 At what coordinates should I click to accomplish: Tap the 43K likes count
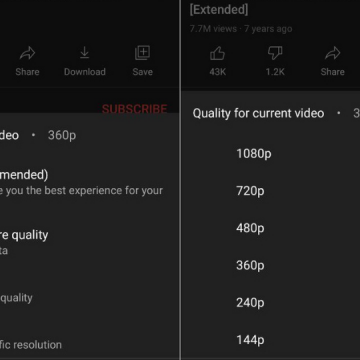coord(217,72)
